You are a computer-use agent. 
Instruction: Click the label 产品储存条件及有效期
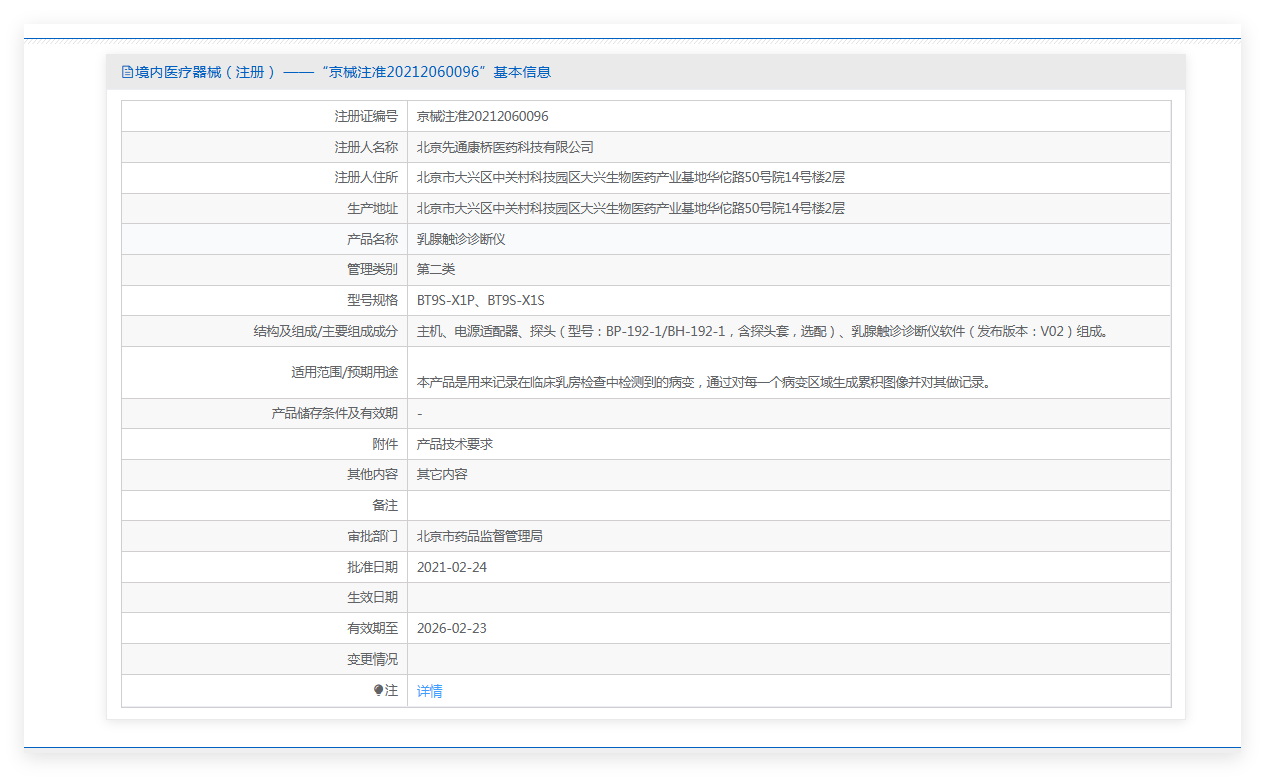[335, 413]
